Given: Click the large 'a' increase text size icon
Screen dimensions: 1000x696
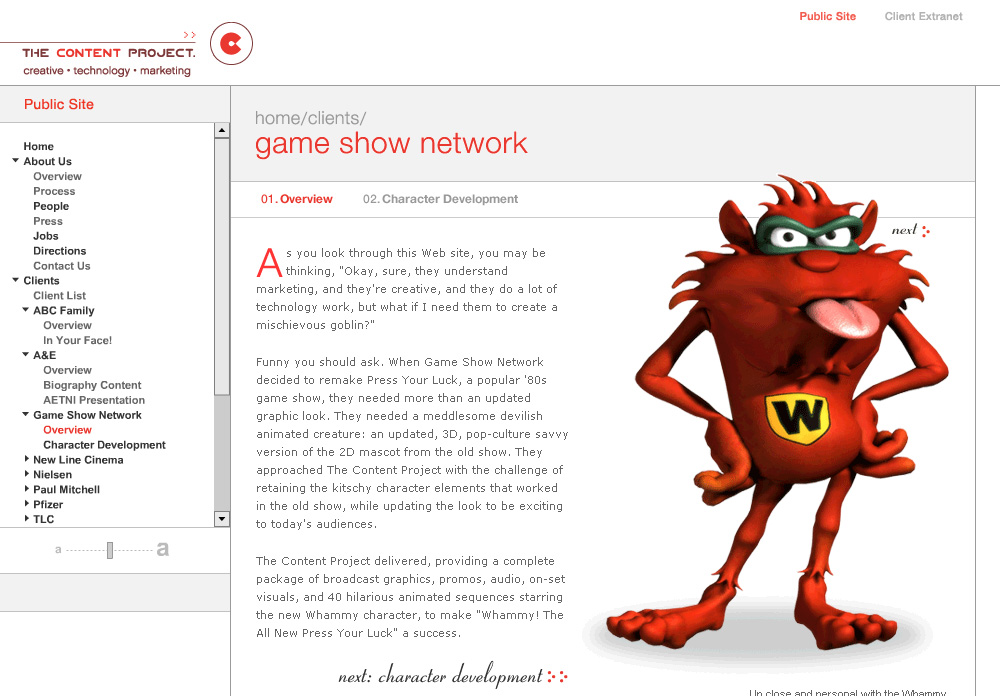Looking at the screenshot, I should click(162, 549).
